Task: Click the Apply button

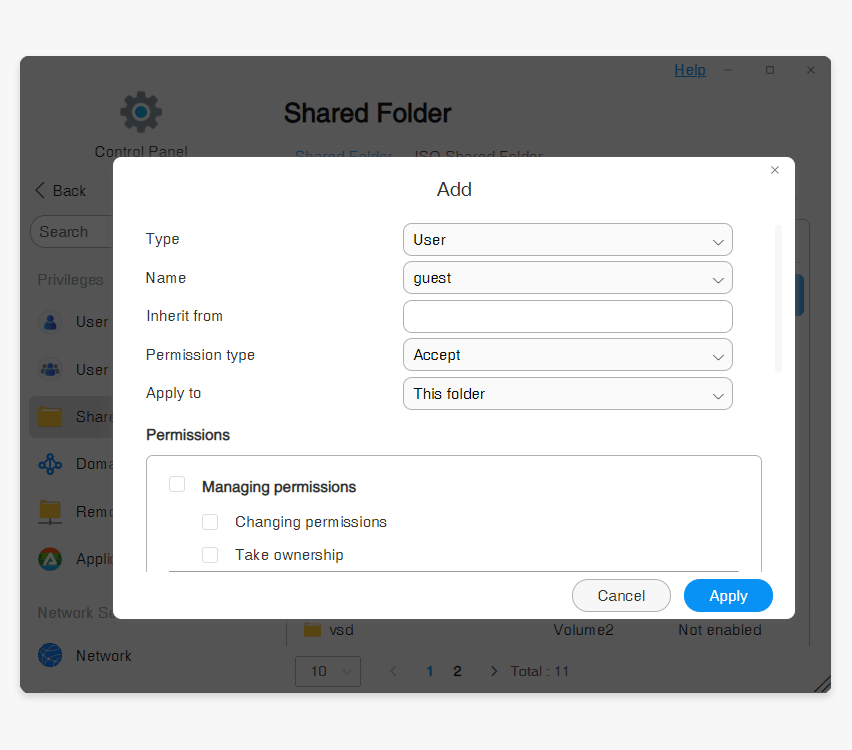Action: coord(728,596)
